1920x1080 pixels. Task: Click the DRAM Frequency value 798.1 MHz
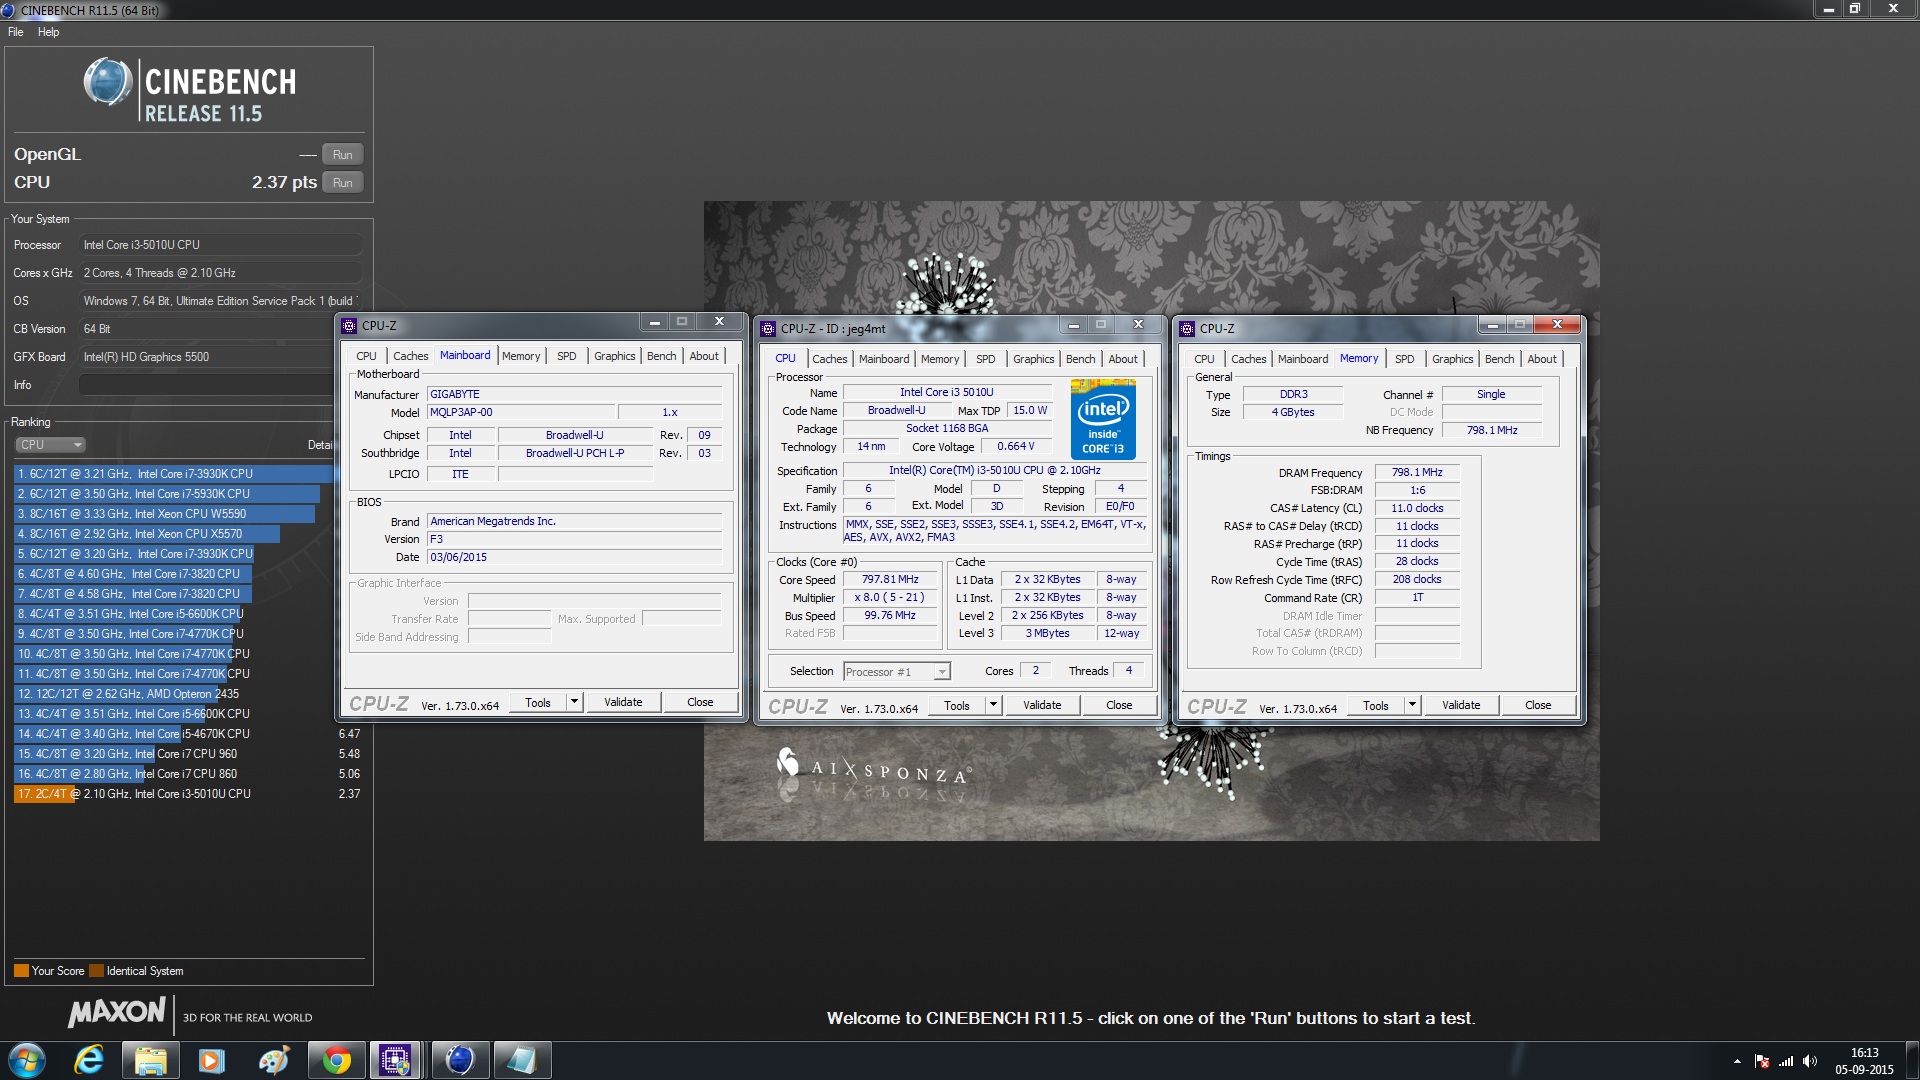pos(1417,472)
